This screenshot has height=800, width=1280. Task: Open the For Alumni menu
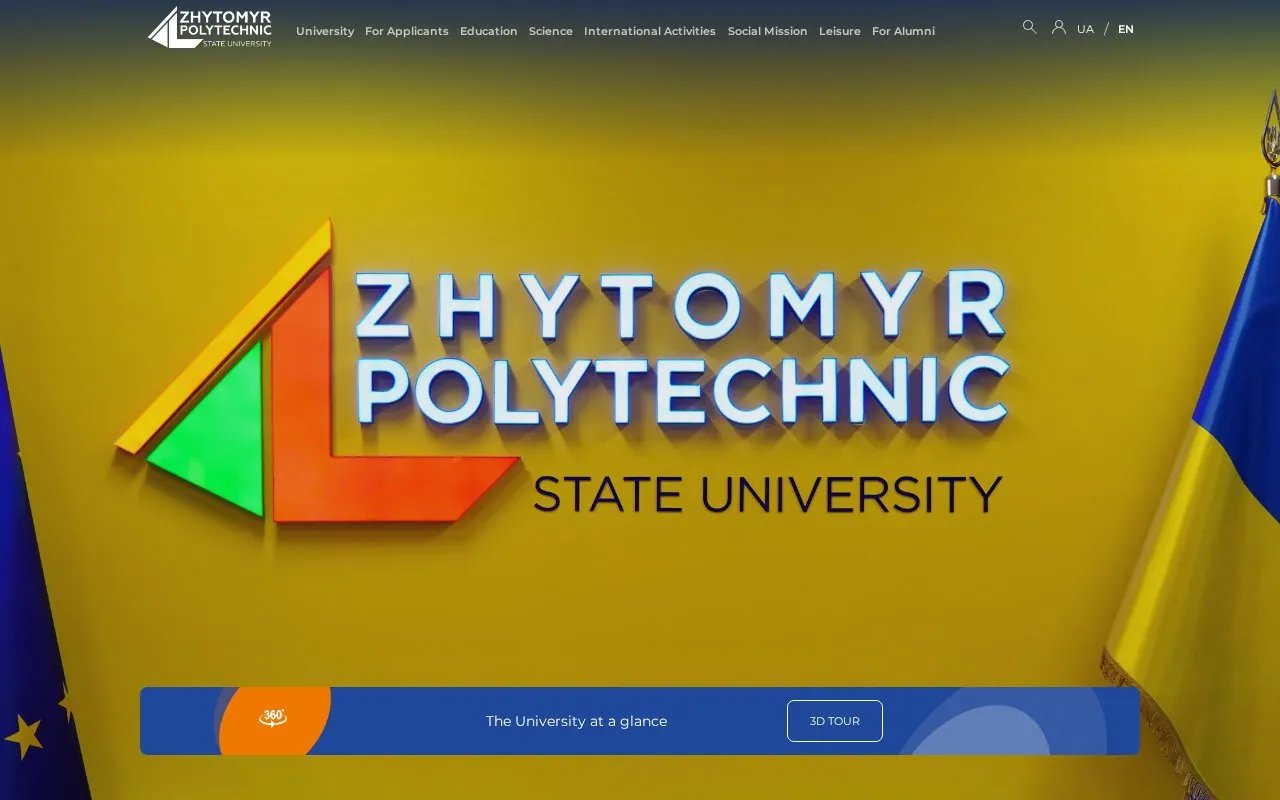click(903, 31)
